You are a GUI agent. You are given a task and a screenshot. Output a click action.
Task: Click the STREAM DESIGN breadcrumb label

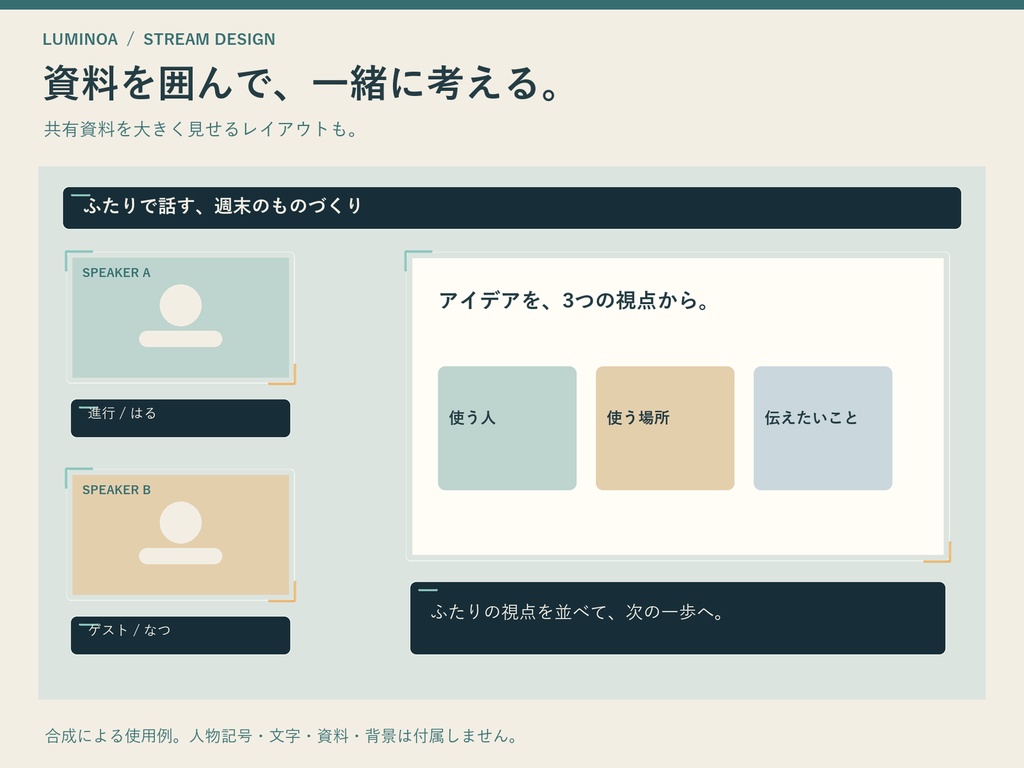click(209, 39)
